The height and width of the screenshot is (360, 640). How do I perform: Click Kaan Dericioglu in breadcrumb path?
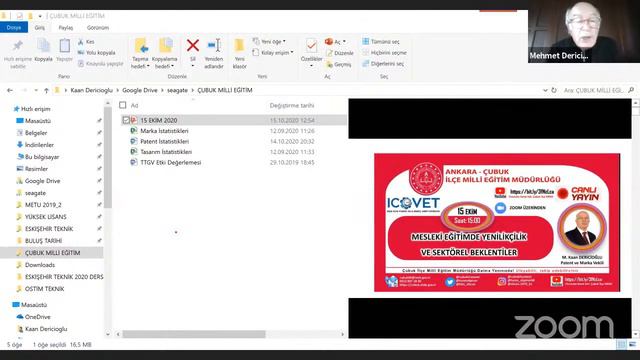click(x=91, y=90)
